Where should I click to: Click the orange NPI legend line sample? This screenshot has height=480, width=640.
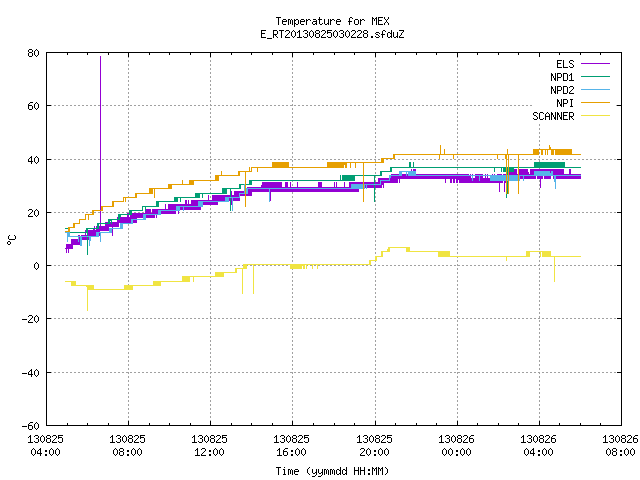[x=595, y=103]
